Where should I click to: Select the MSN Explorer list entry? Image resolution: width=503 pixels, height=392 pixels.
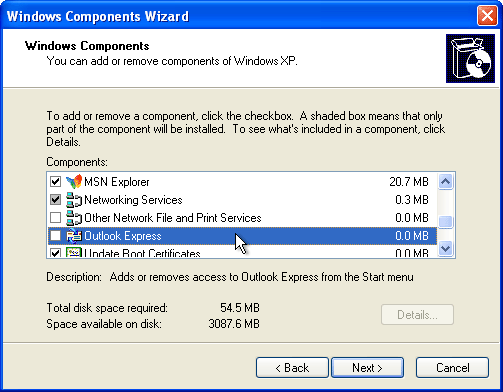point(242,182)
